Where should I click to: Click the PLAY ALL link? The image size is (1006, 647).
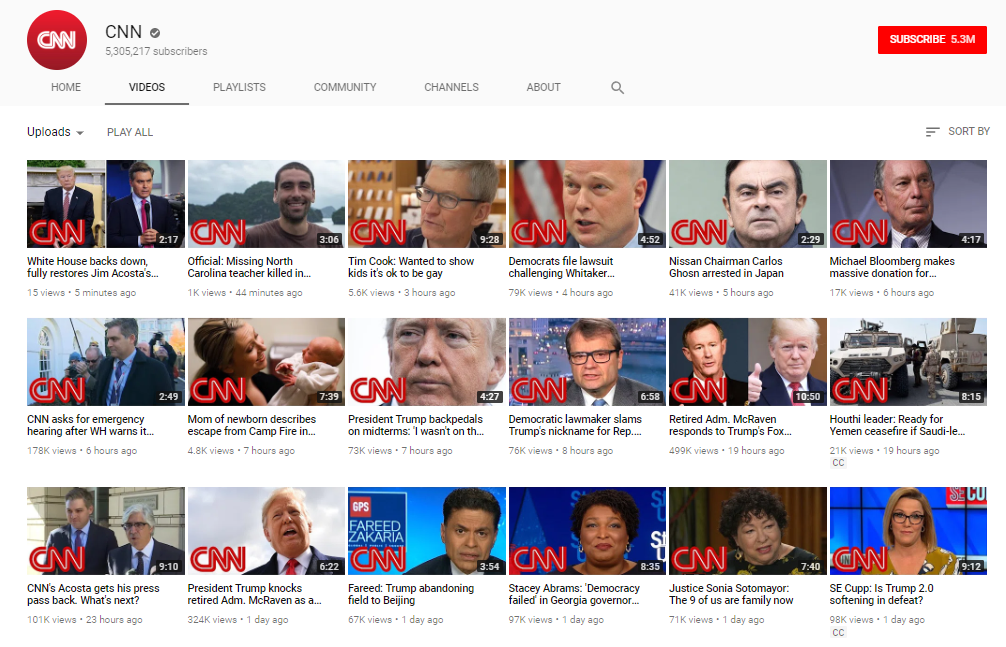pos(130,132)
